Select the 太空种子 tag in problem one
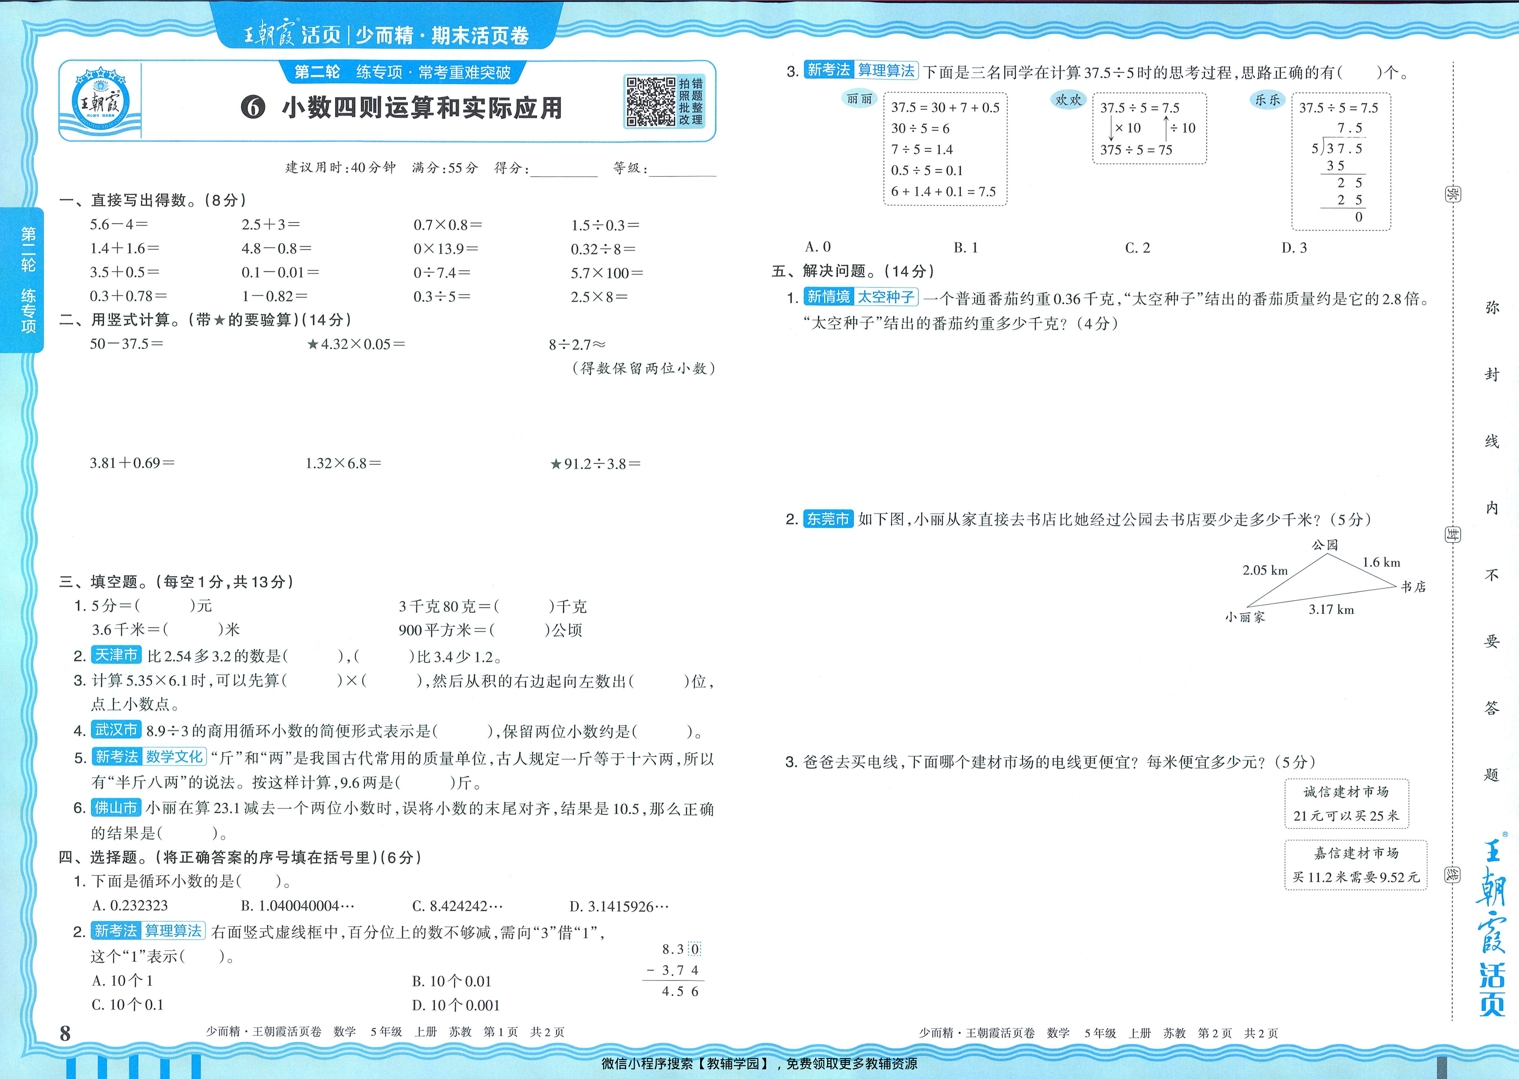 pos(888,296)
